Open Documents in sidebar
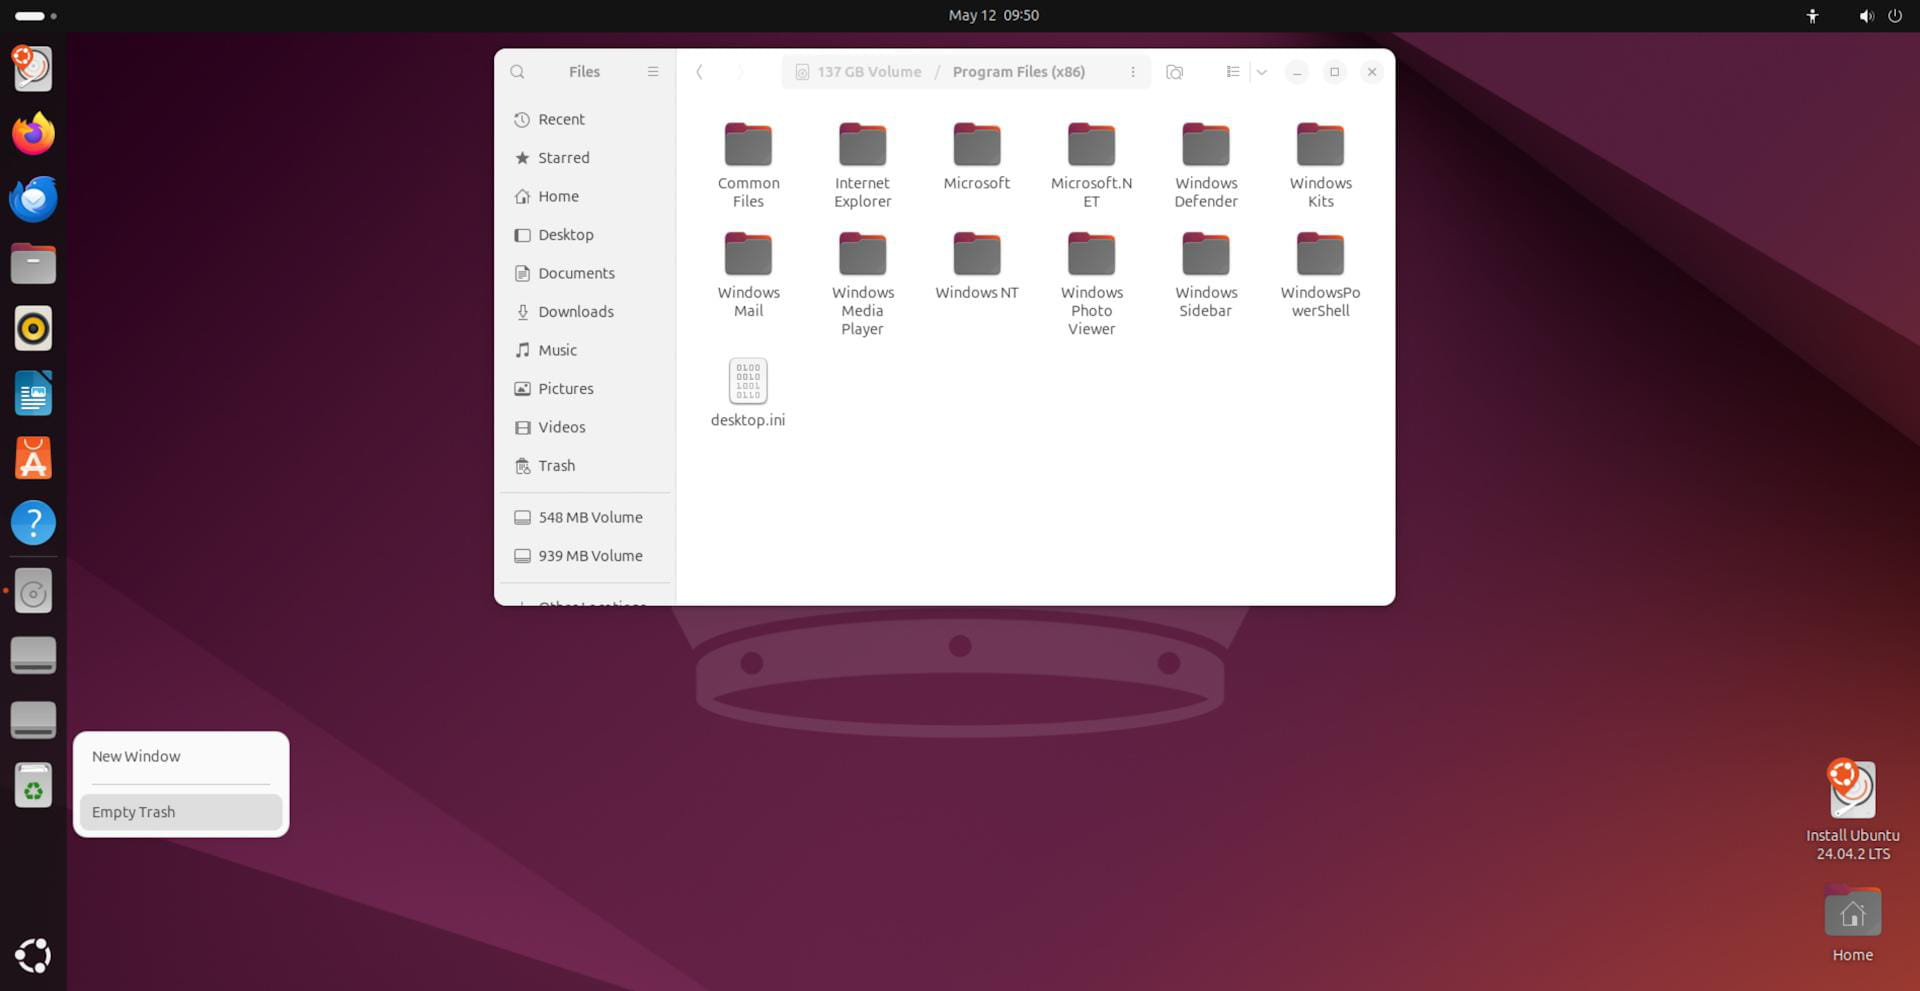The width and height of the screenshot is (1920, 991). [585, 273]
